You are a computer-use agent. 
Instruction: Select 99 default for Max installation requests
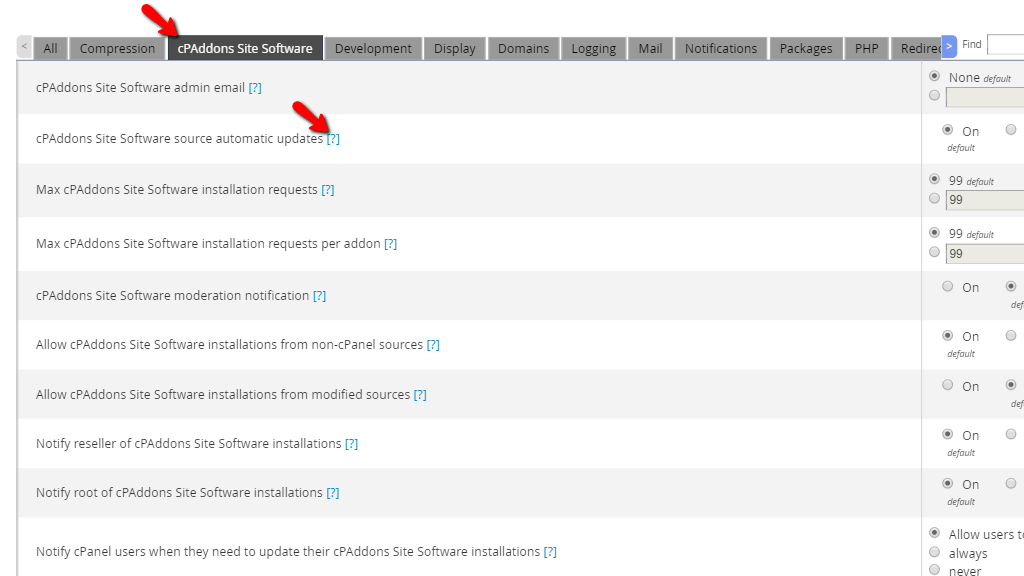[935, 179]
